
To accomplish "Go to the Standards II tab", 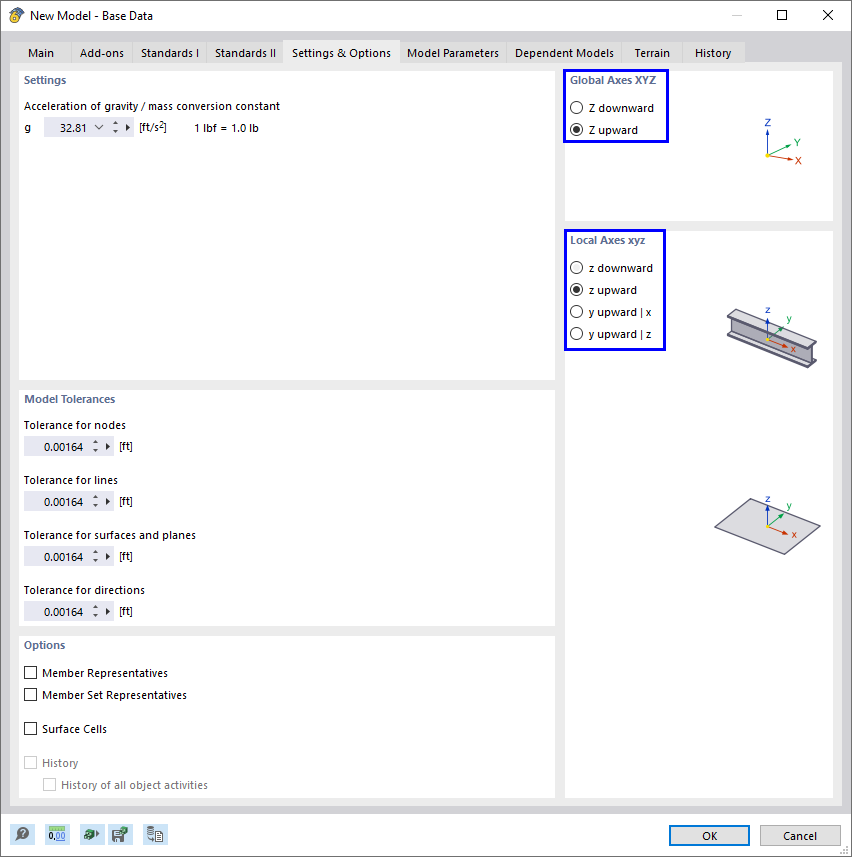I will coord(245,53).
